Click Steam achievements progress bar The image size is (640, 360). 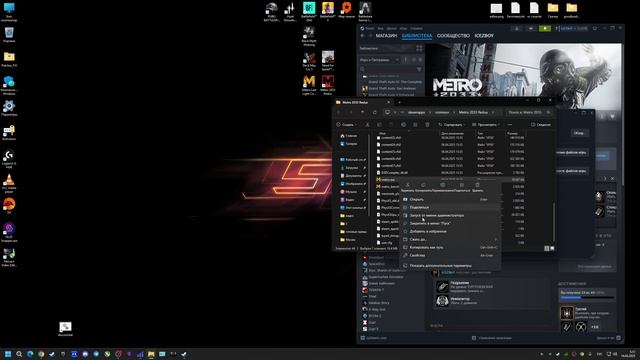587,298
